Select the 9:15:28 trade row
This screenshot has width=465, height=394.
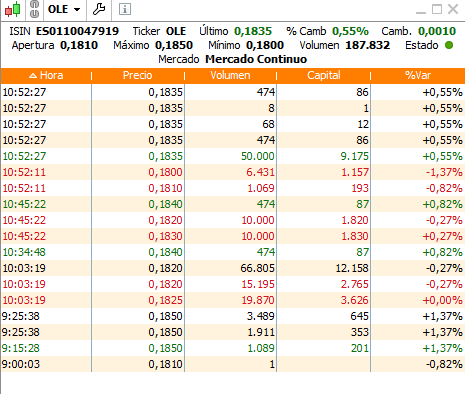pyautogui.click(x=233, y=348)
